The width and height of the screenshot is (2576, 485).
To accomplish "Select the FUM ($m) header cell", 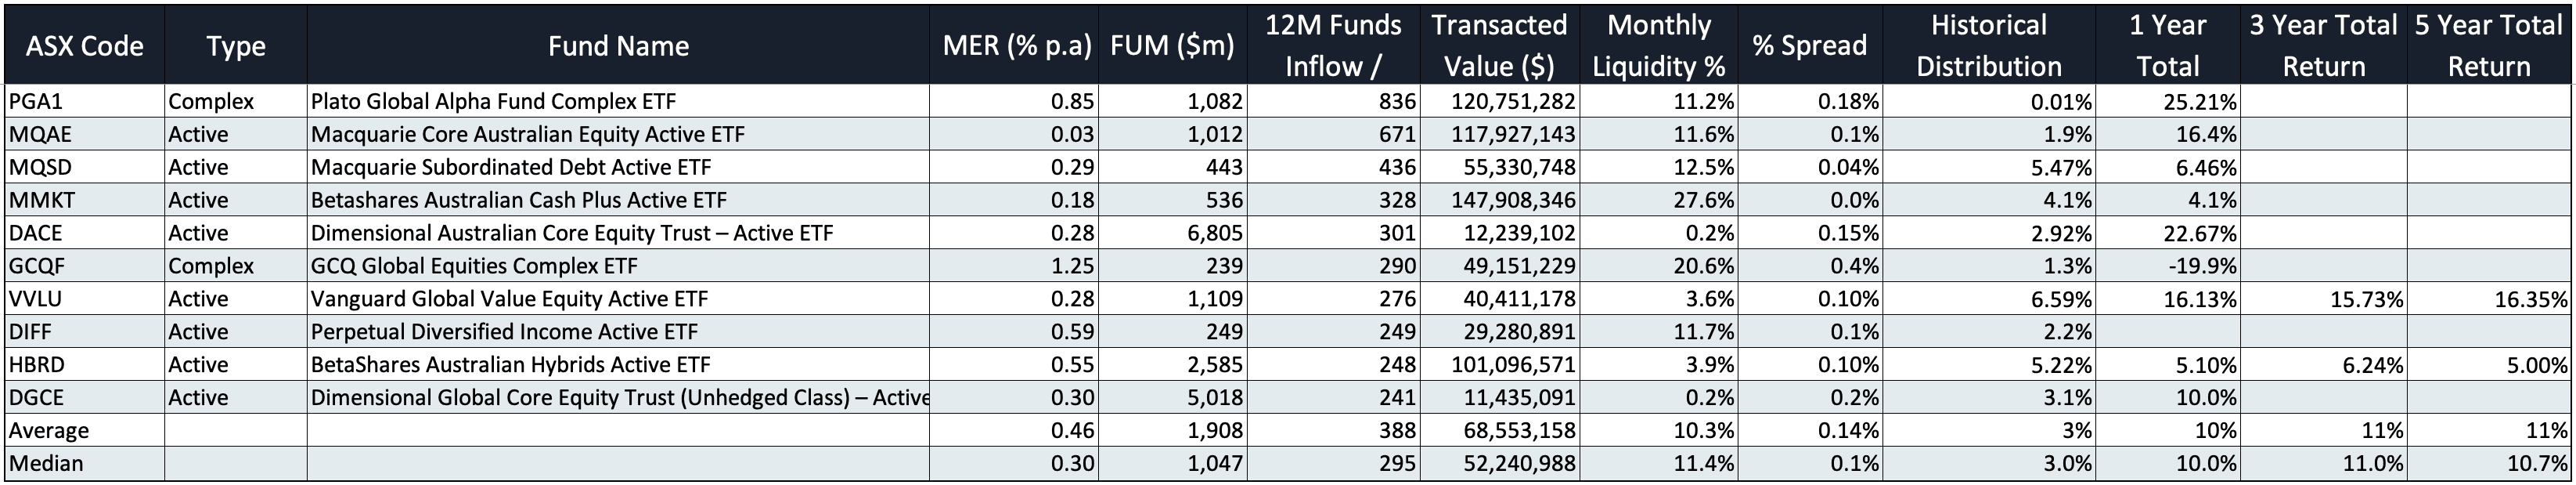I will (x=1172, y=46).
